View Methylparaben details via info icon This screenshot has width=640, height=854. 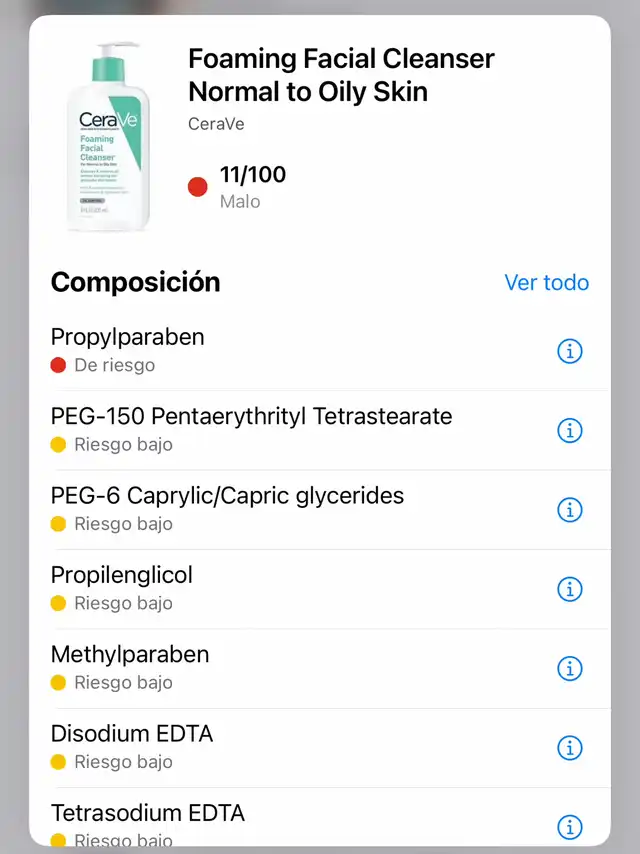(x=570, y=668)
